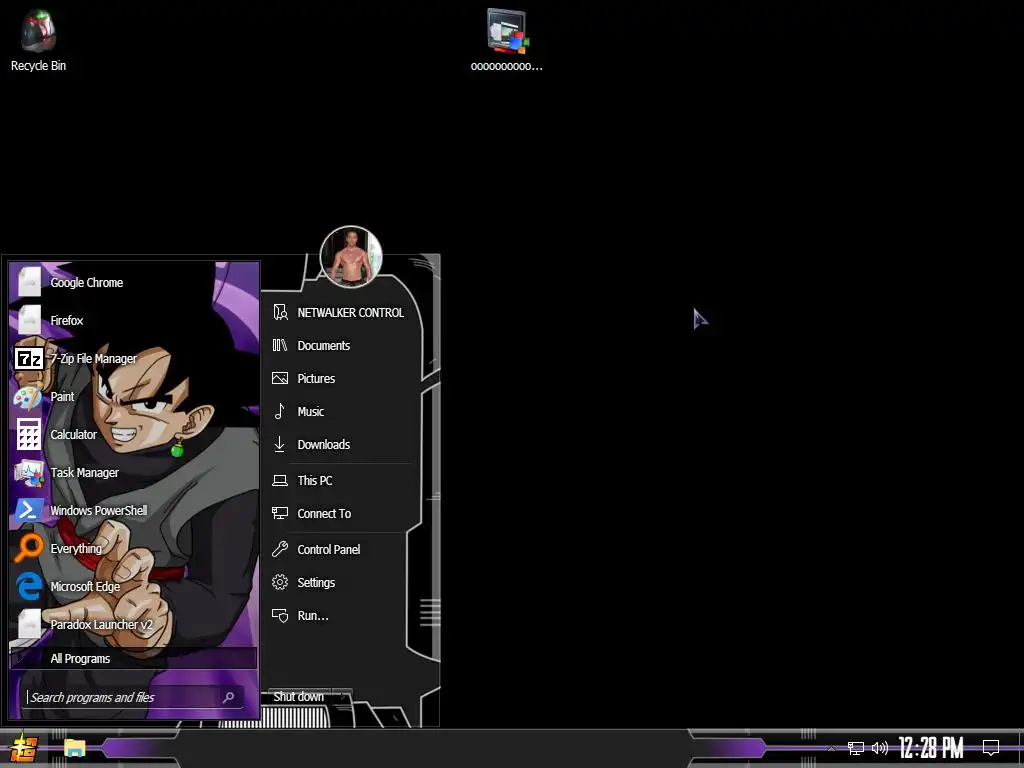The height and width of the screenshot is (768, 1024).
Task: Click the Start button on the taskbar
Action: (x=23, y=748)
